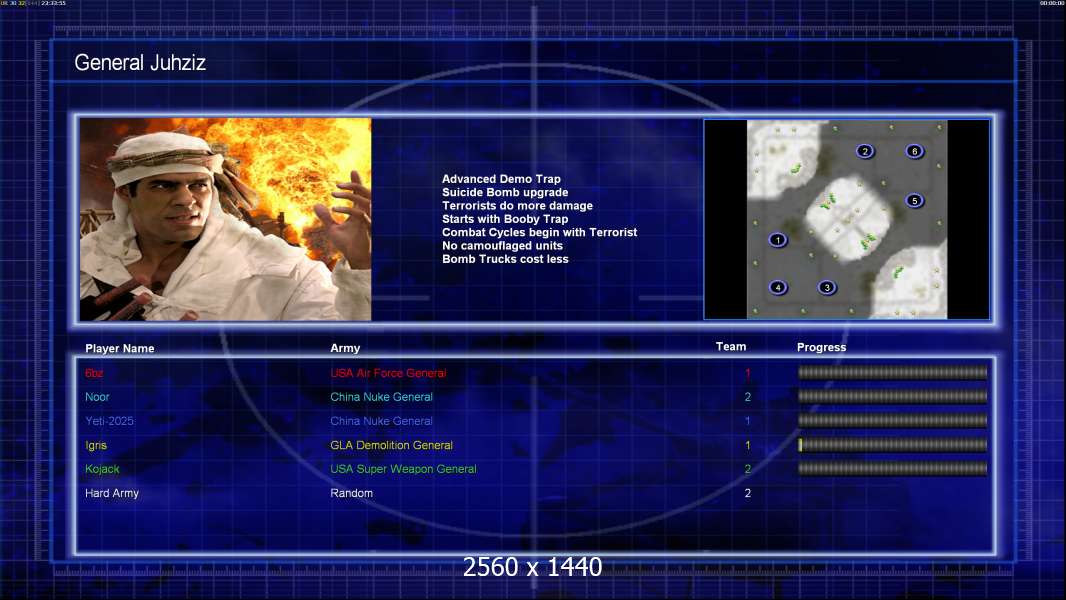Image resolution: width=1066 pixels, height=600 pixels.
Task: Select player Noor in the list
Action: 97,397
